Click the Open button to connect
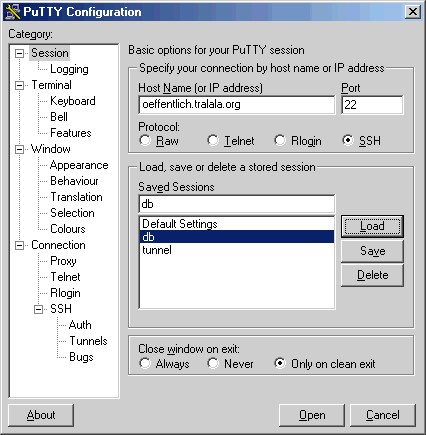The image size is (426, 435). pos(312,415)
